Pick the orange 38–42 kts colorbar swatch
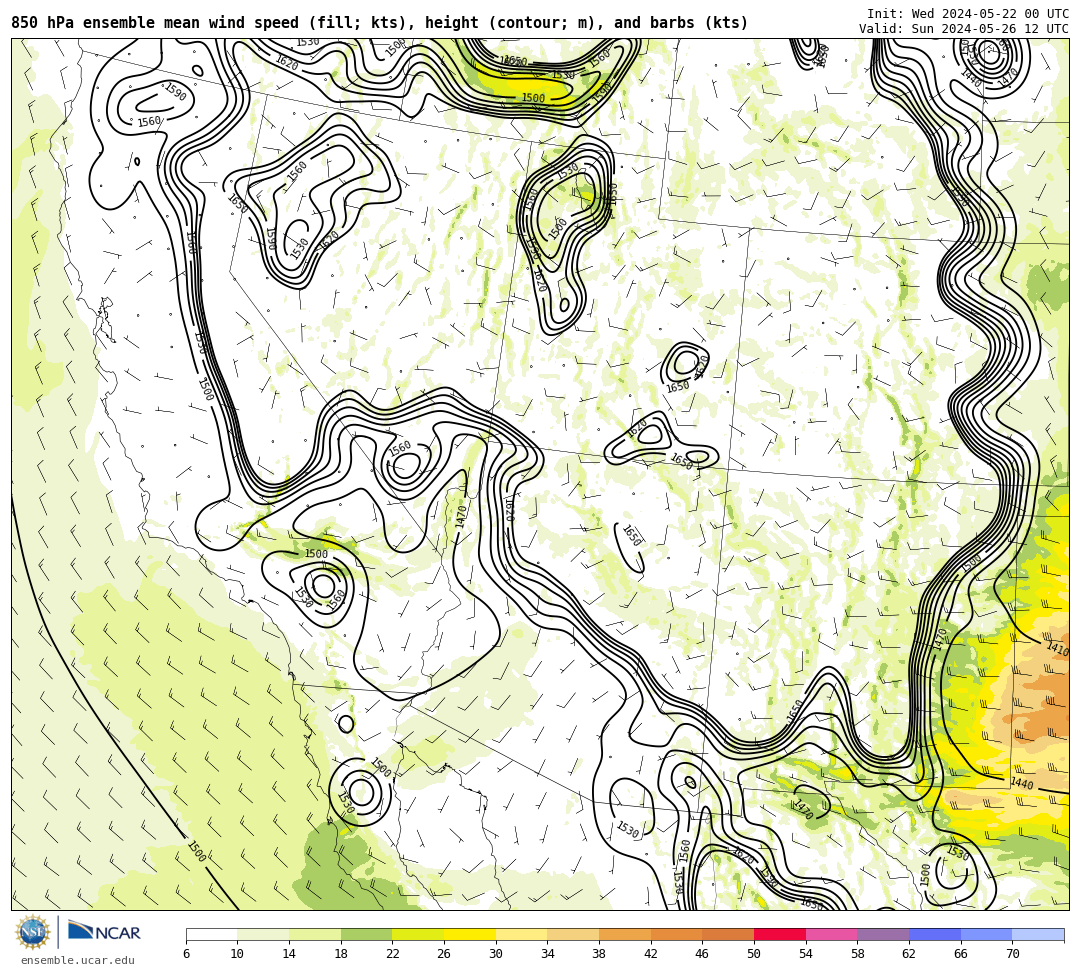Viewport: 1080px width, 973px height. tap(625, 934)
